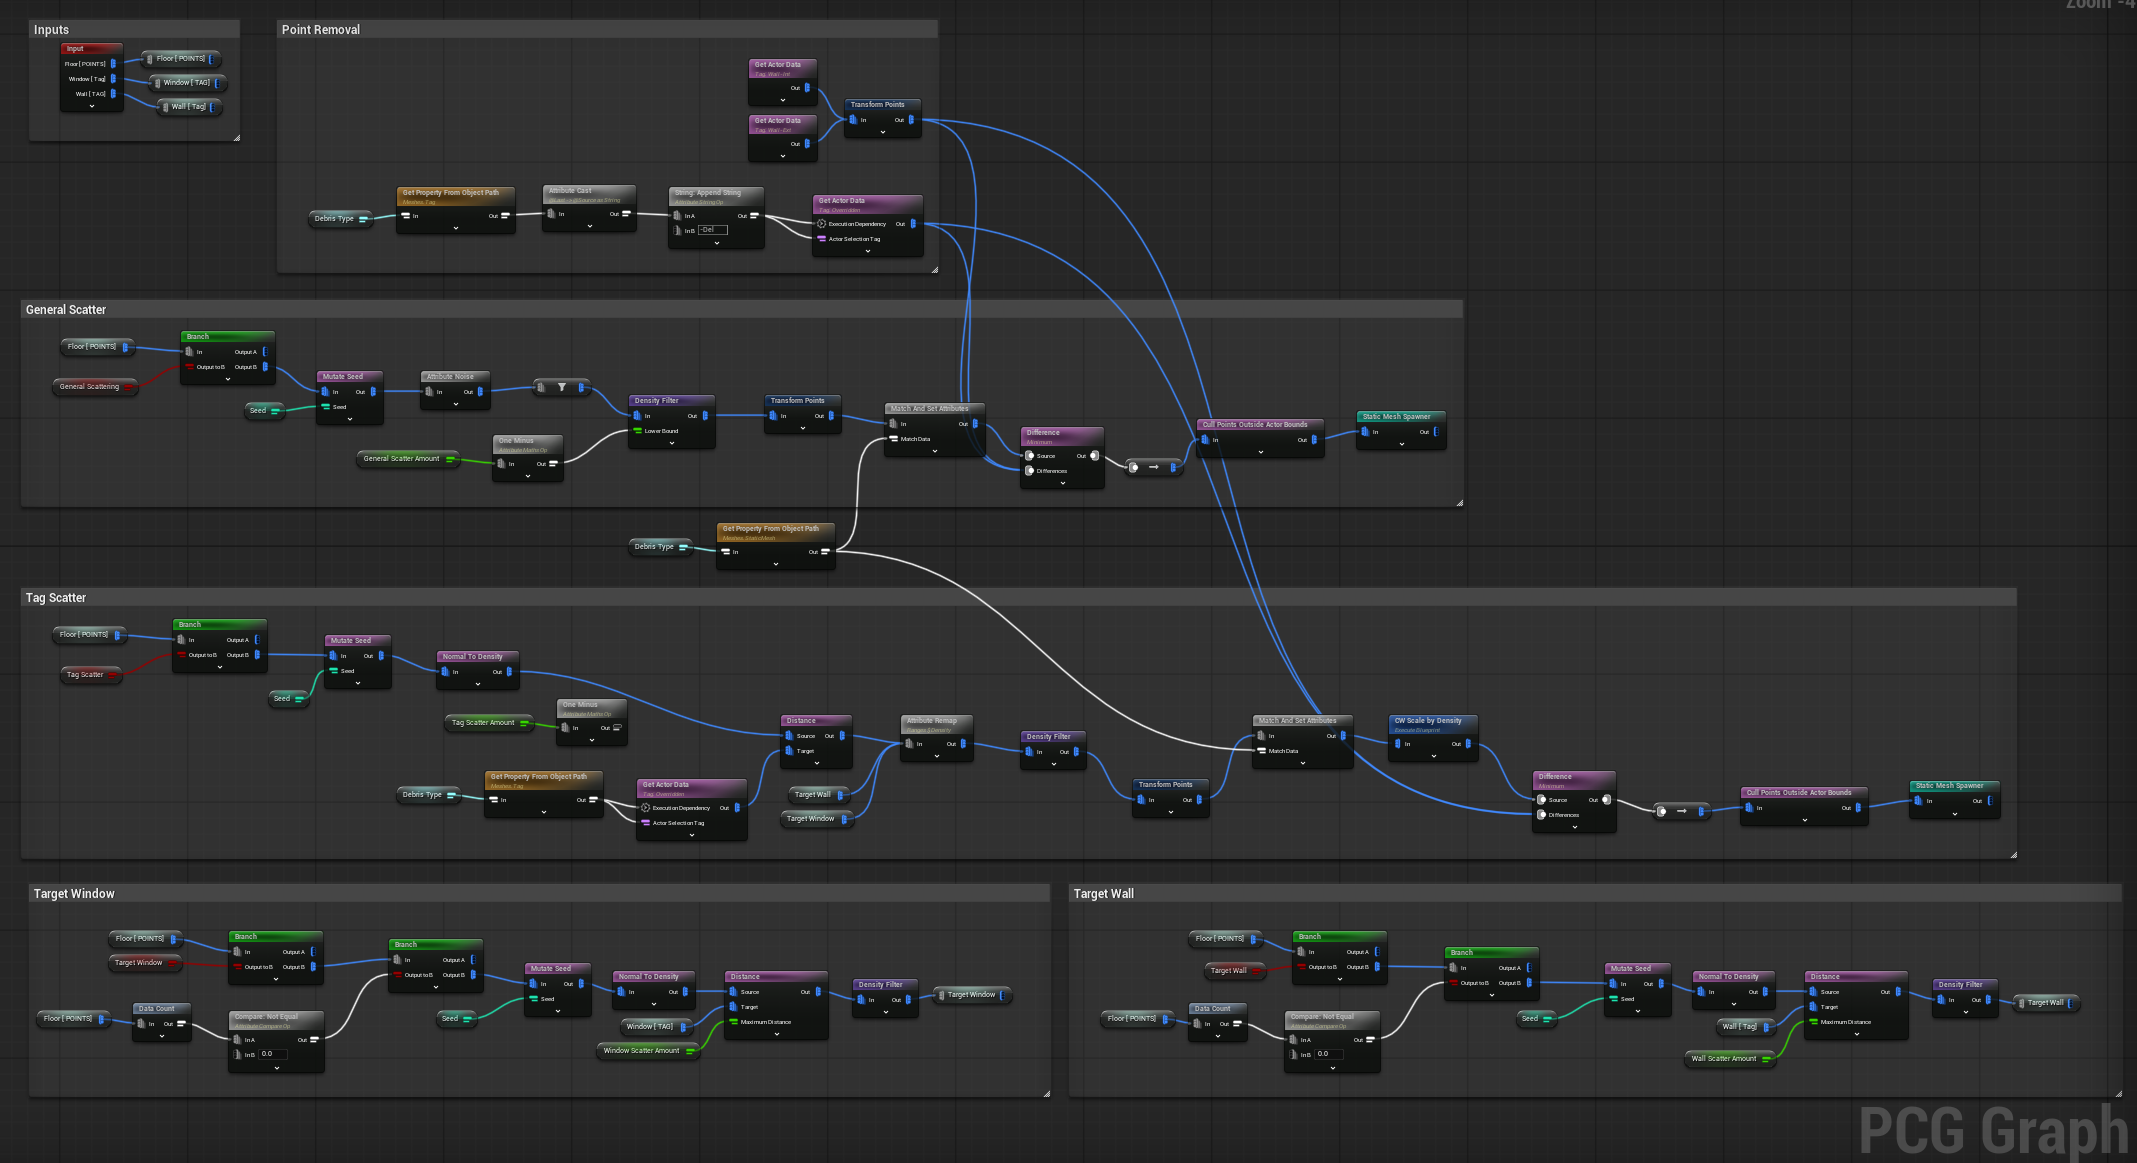This screenshot has width=2137, height=1163.
Task: Click Differences pin on General Scatter Difference node
Action: [1029, 471]
